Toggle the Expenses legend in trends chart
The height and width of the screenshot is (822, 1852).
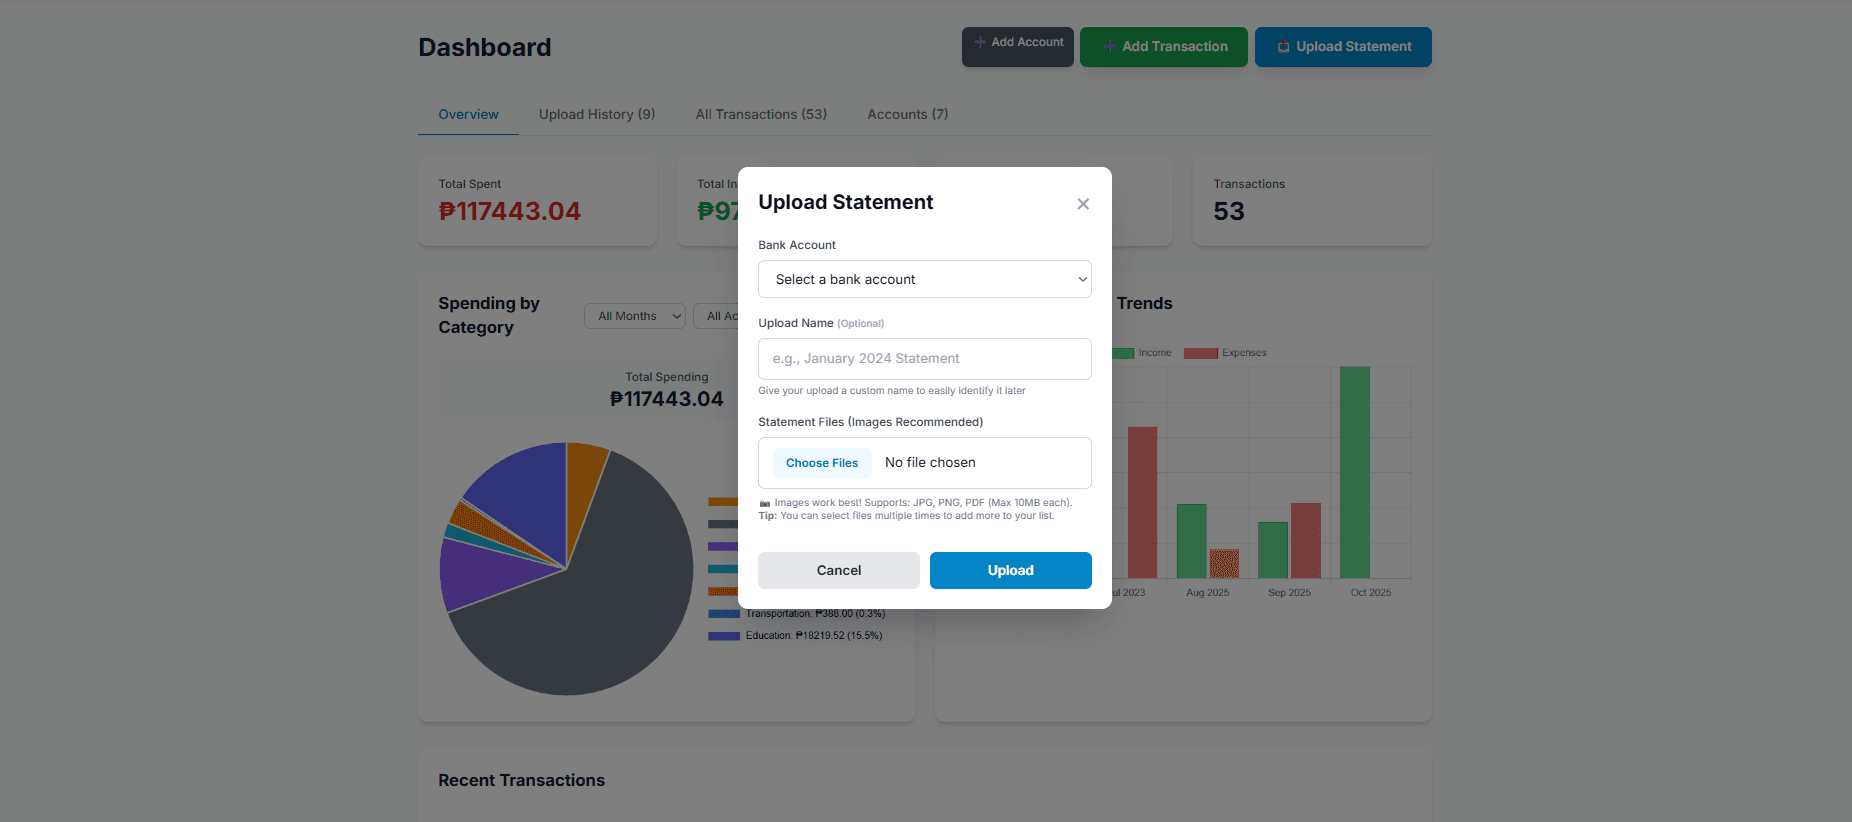click(1200, 353)
